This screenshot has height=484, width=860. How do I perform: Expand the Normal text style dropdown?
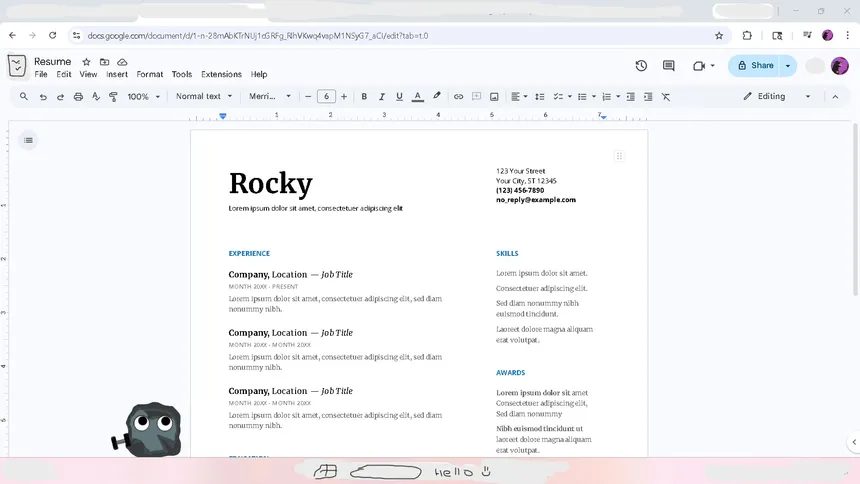tap(204, 97)
